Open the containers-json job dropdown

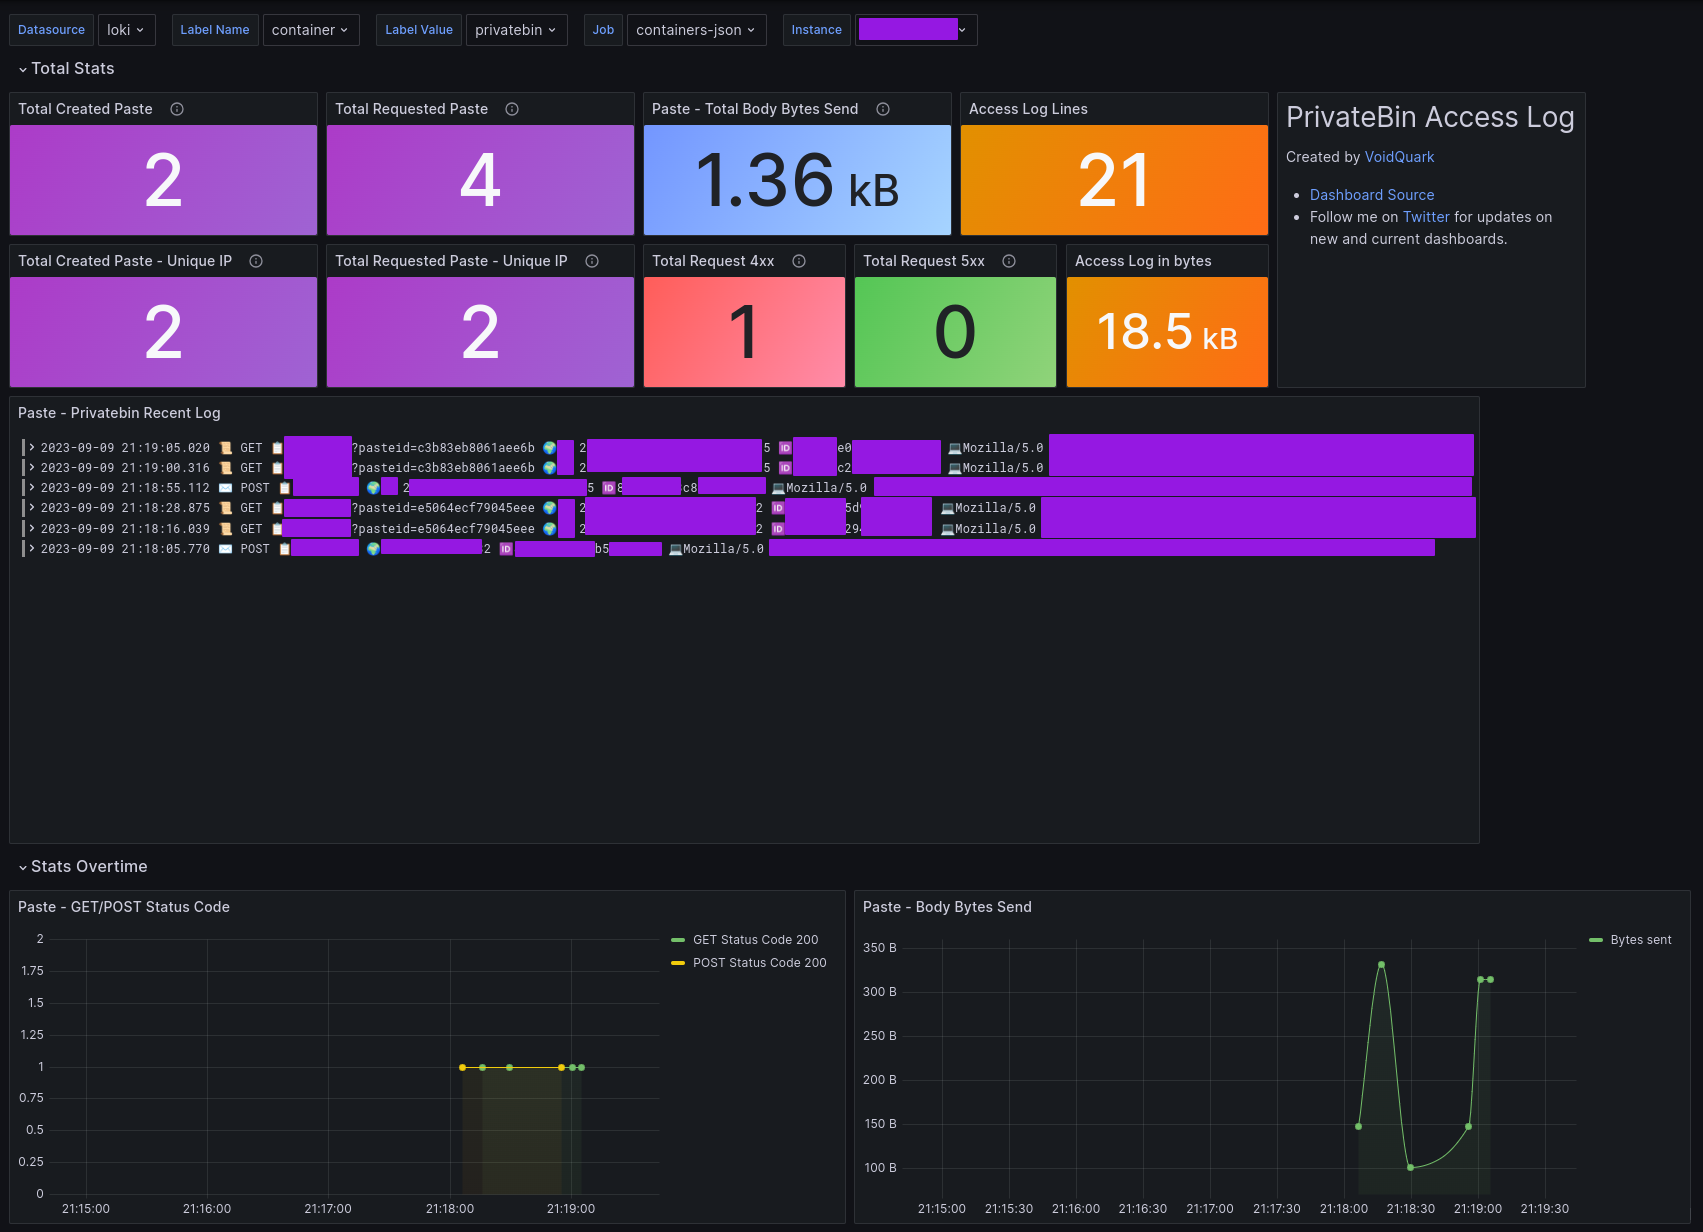point(697,30)
